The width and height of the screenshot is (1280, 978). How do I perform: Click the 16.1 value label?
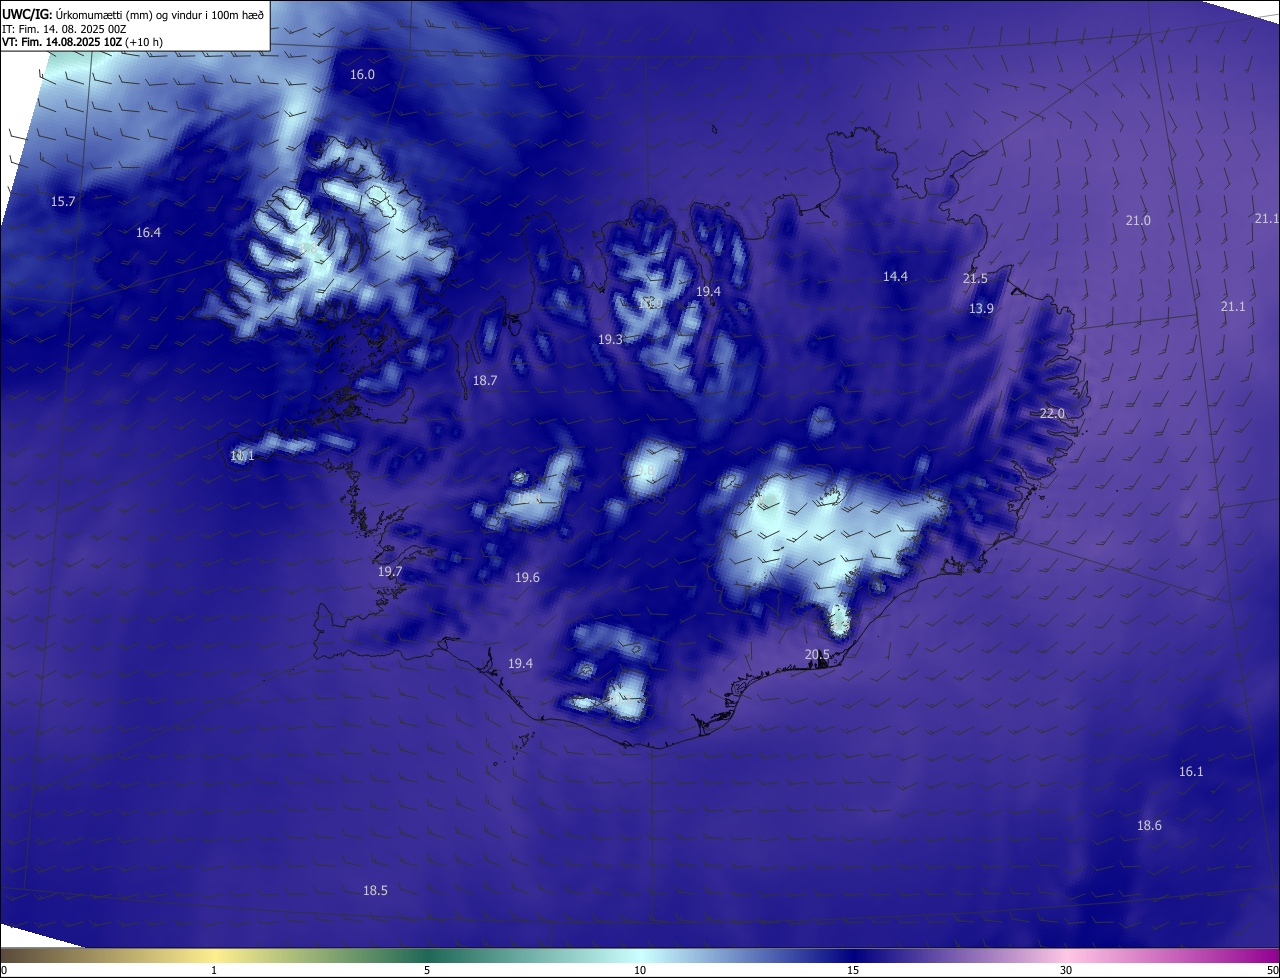coord(1191,771)
